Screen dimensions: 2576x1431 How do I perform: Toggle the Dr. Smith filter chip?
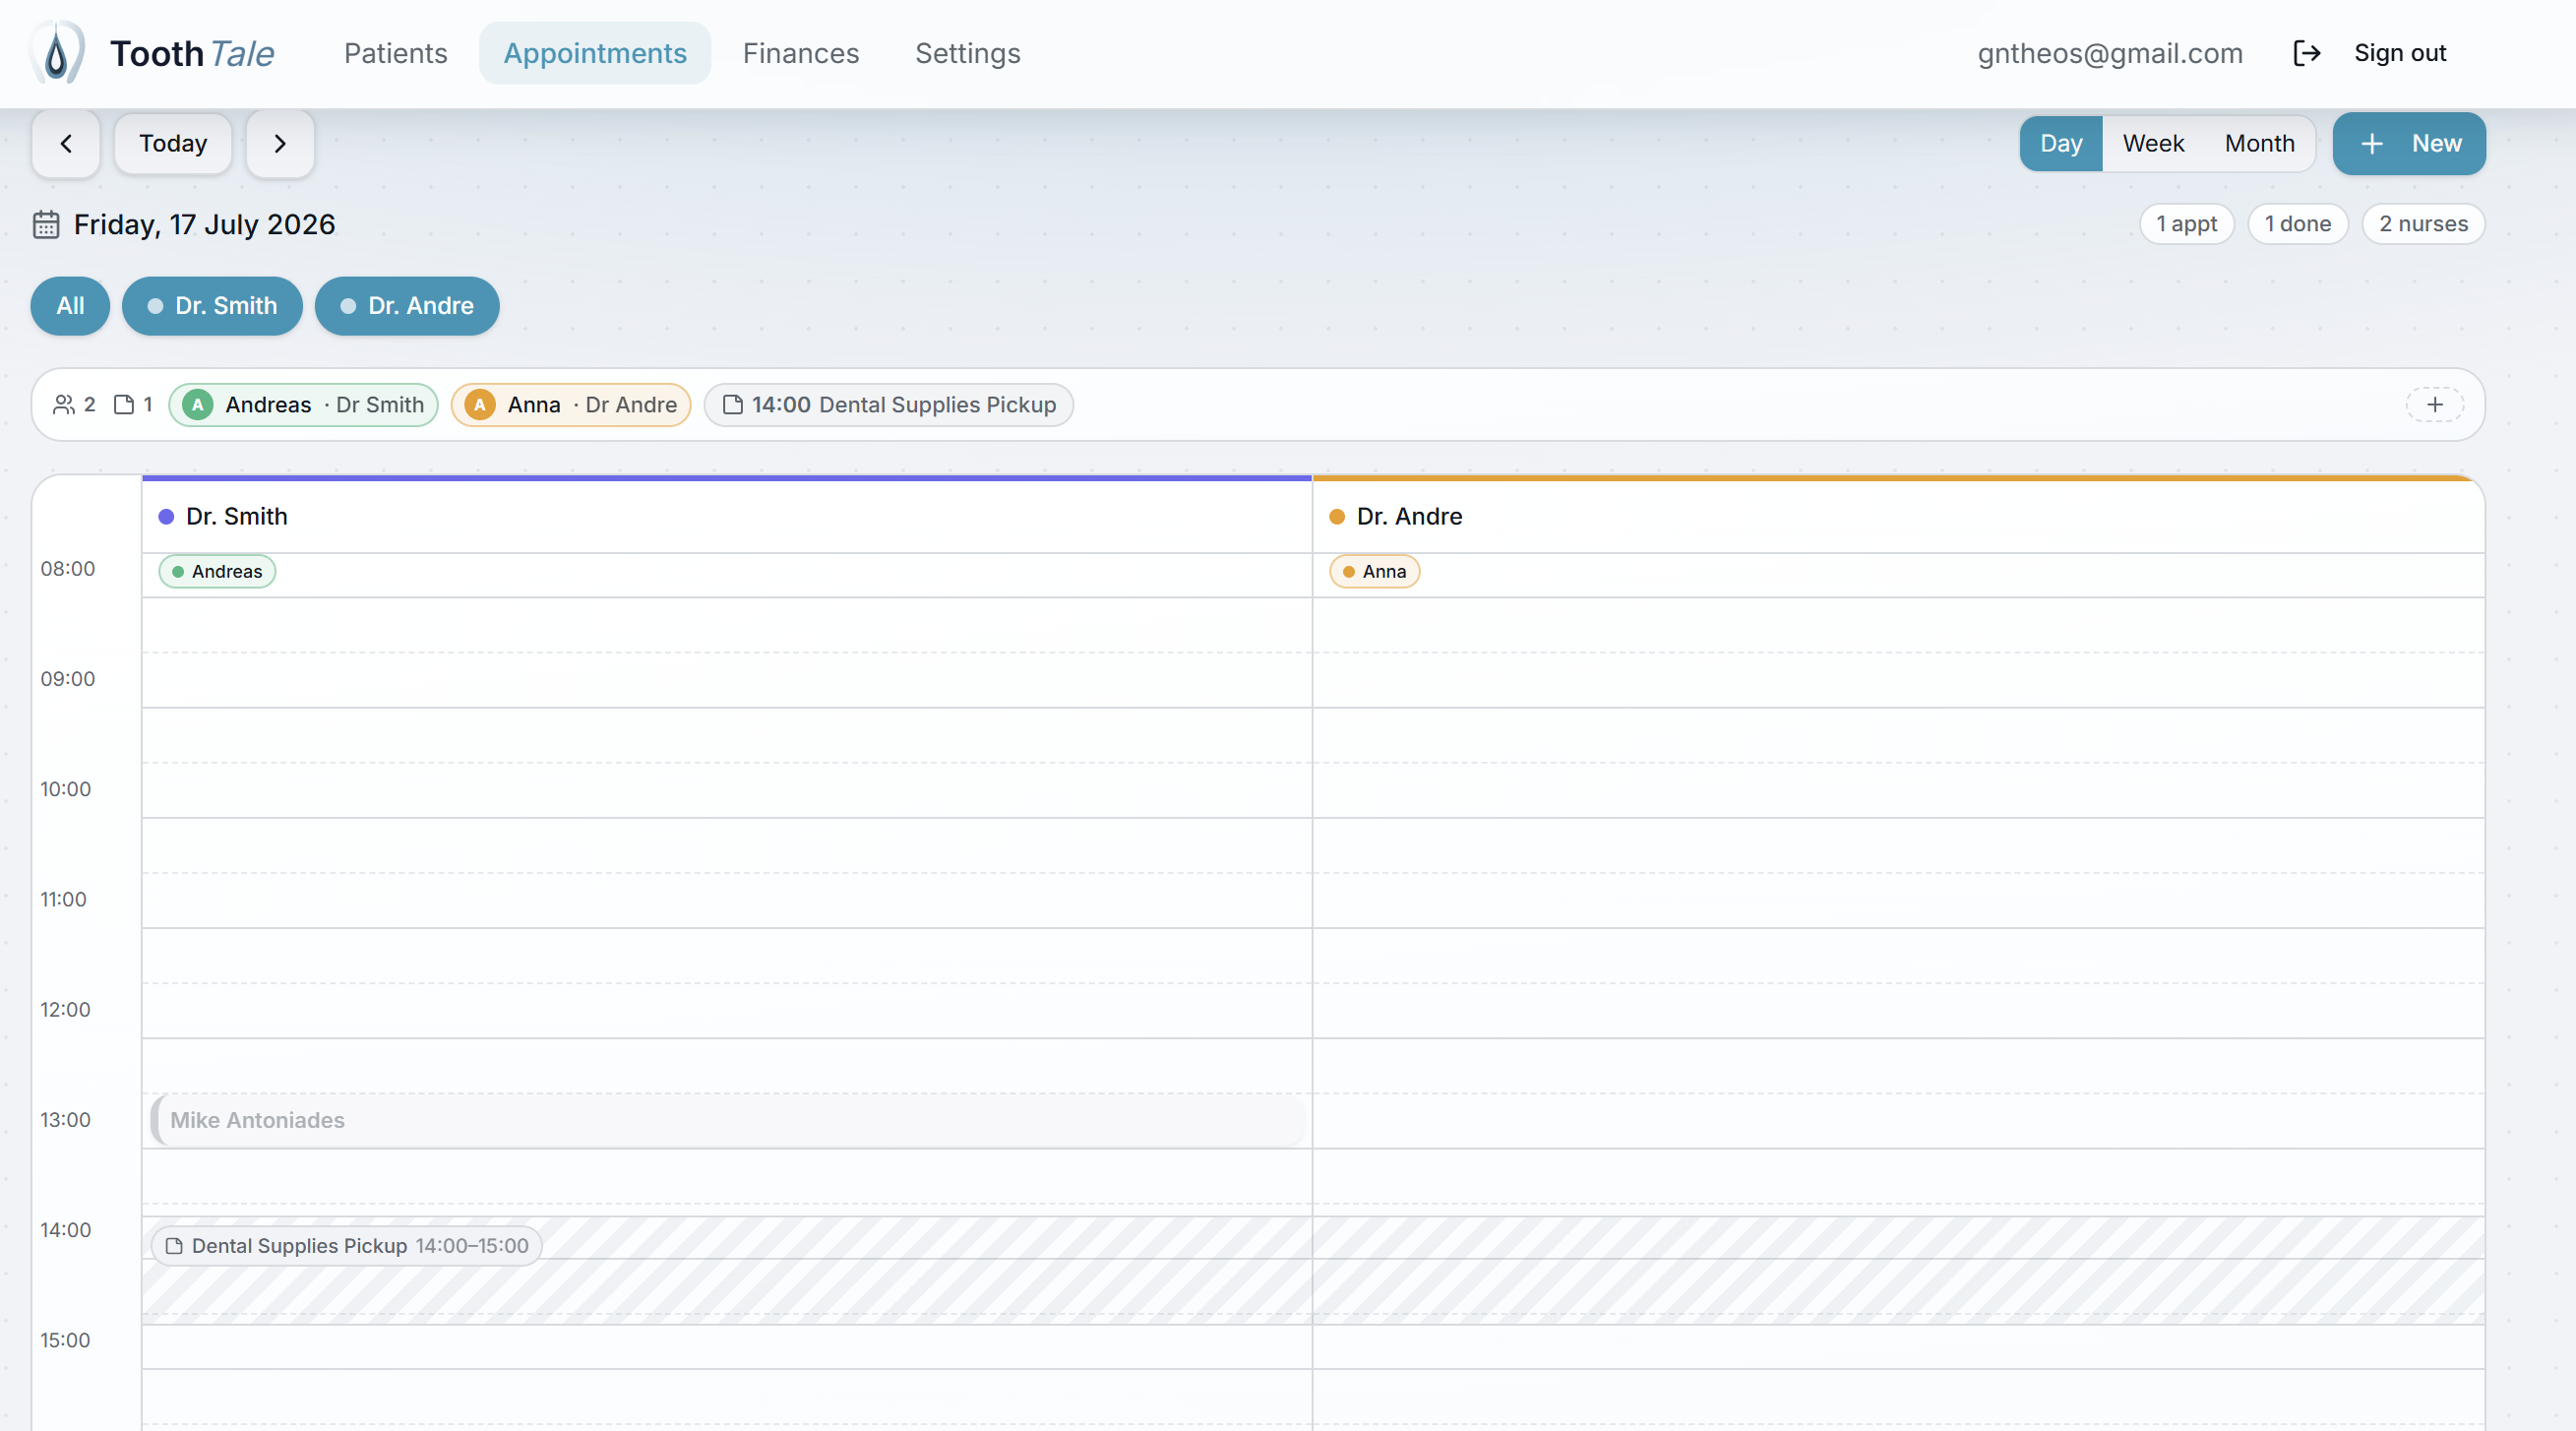[x=212, y=305]
